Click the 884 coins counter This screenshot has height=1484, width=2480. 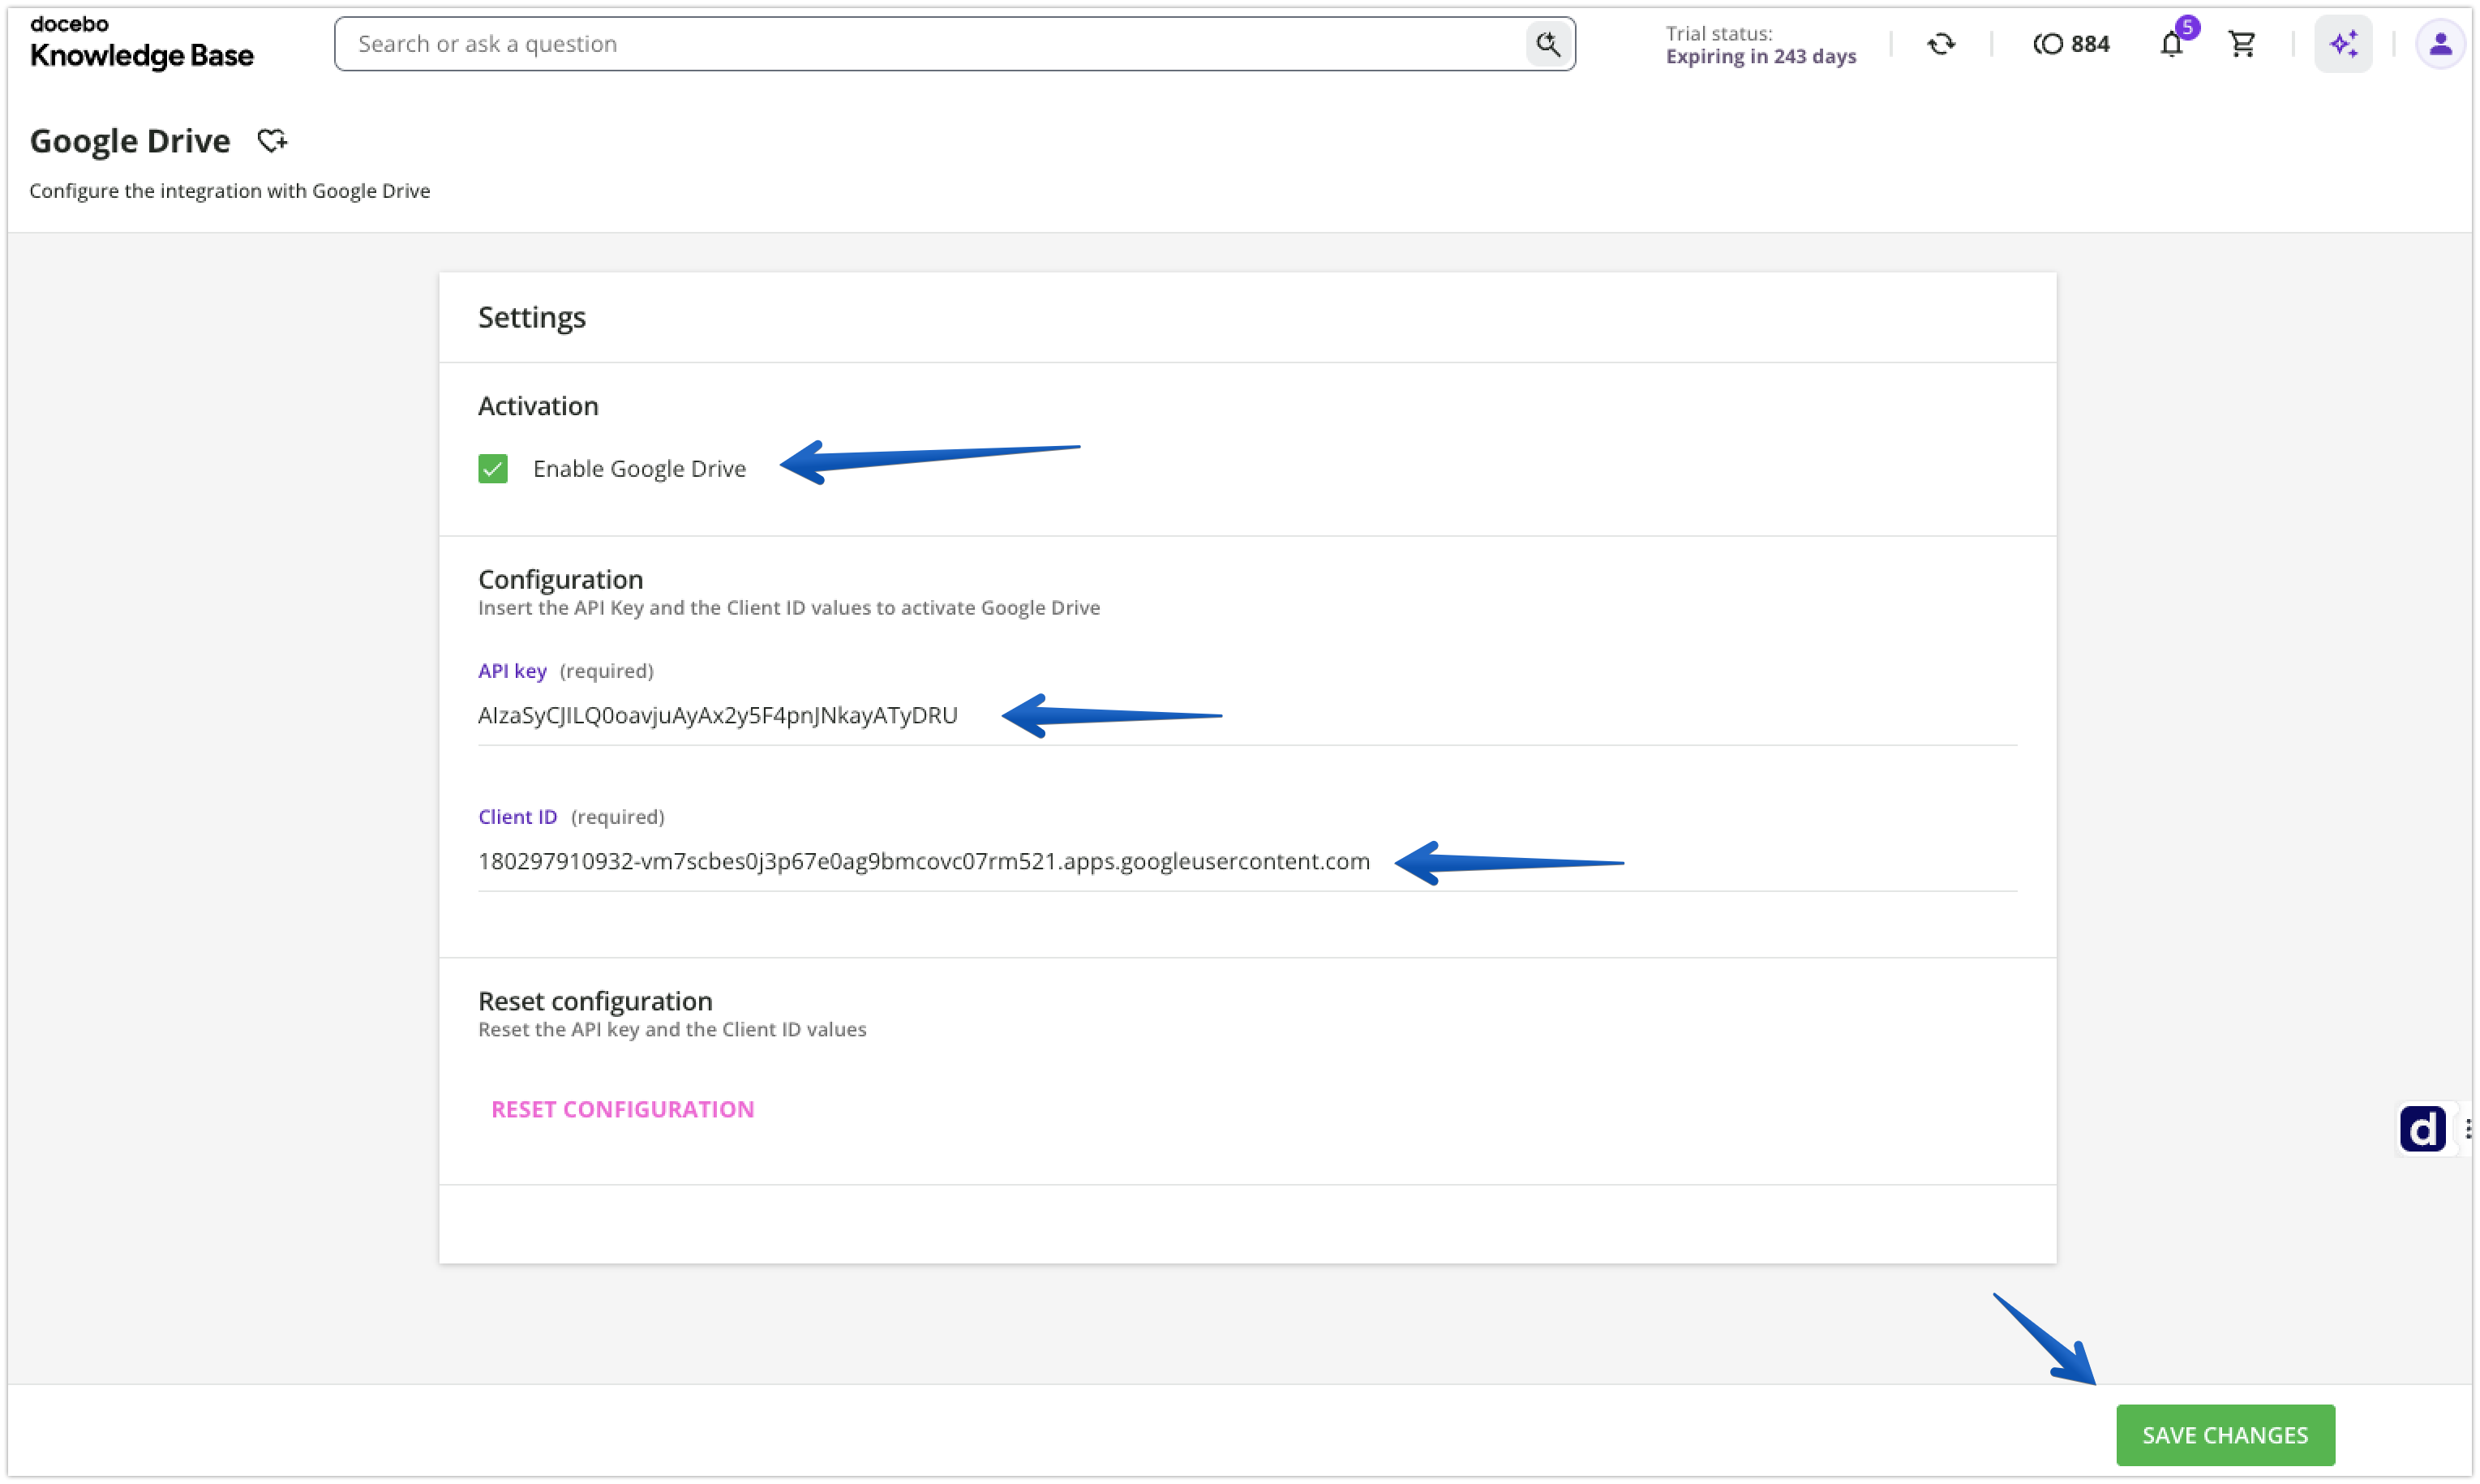[2071, 44]
